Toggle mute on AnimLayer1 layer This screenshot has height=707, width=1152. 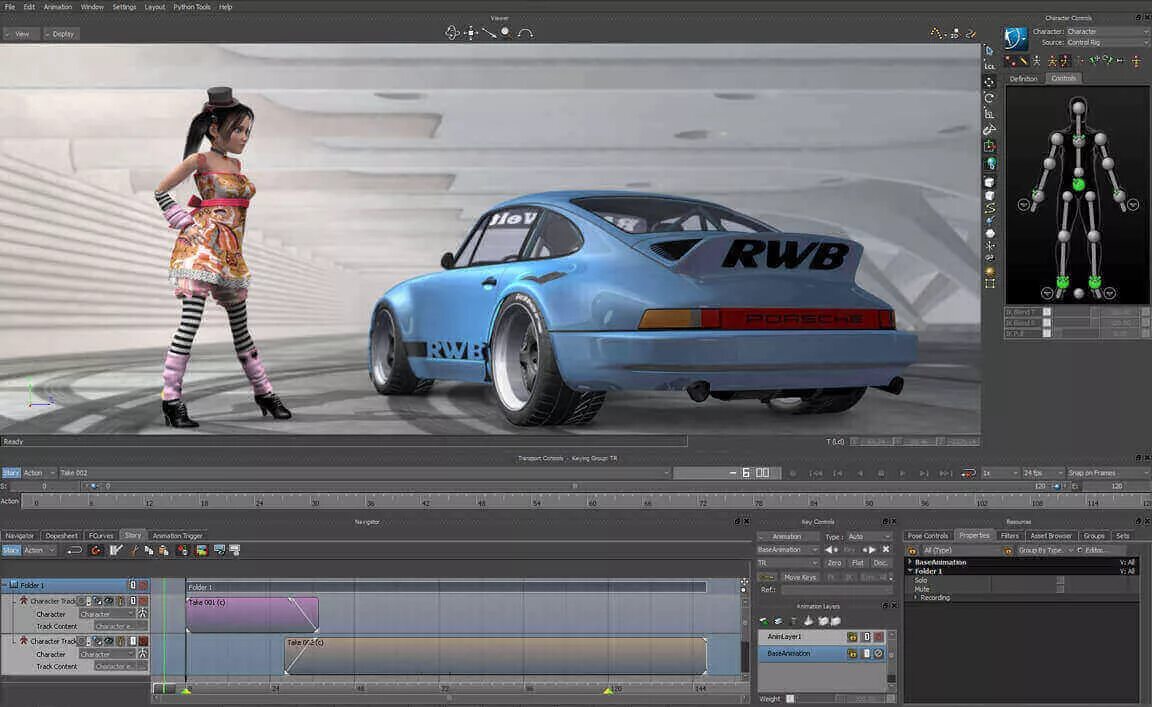878,637
